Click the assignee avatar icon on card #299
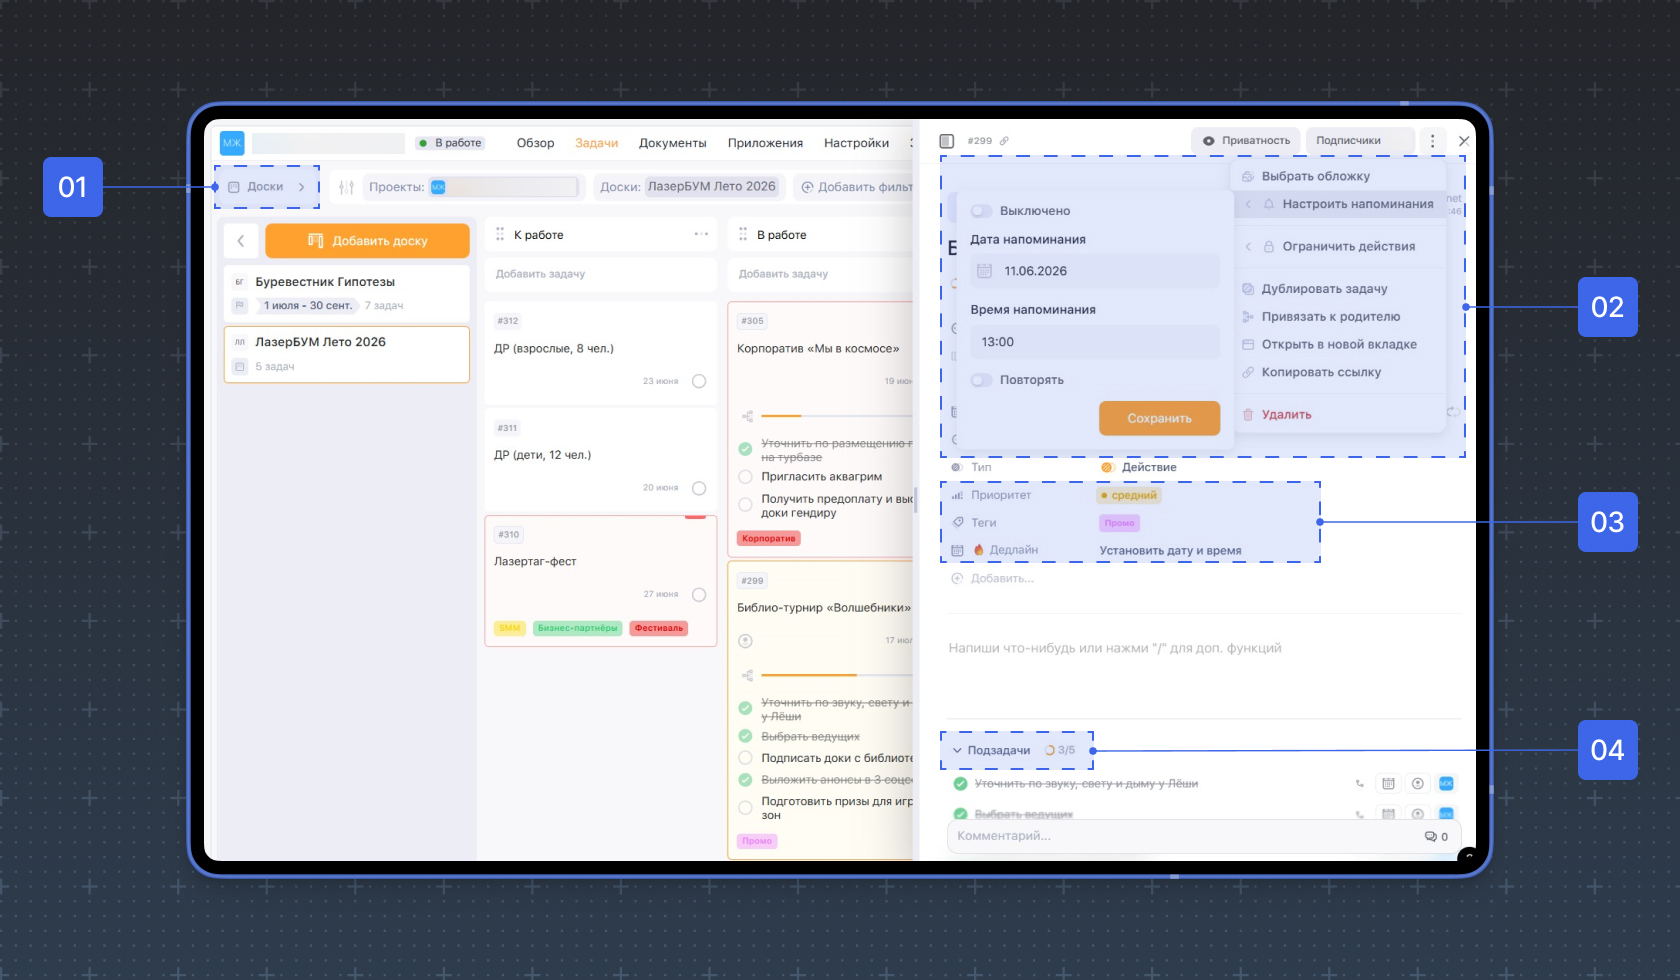1680x980 pixels. click(745, 641)
